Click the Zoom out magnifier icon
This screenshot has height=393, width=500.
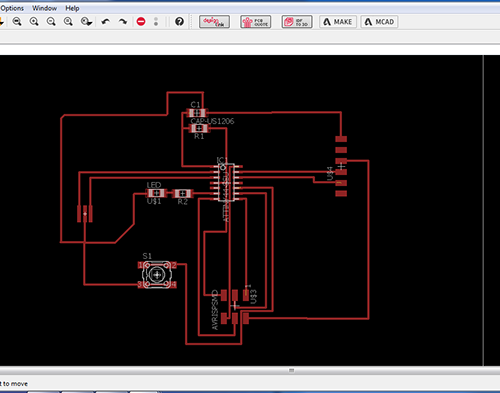(x=51, y=22)
